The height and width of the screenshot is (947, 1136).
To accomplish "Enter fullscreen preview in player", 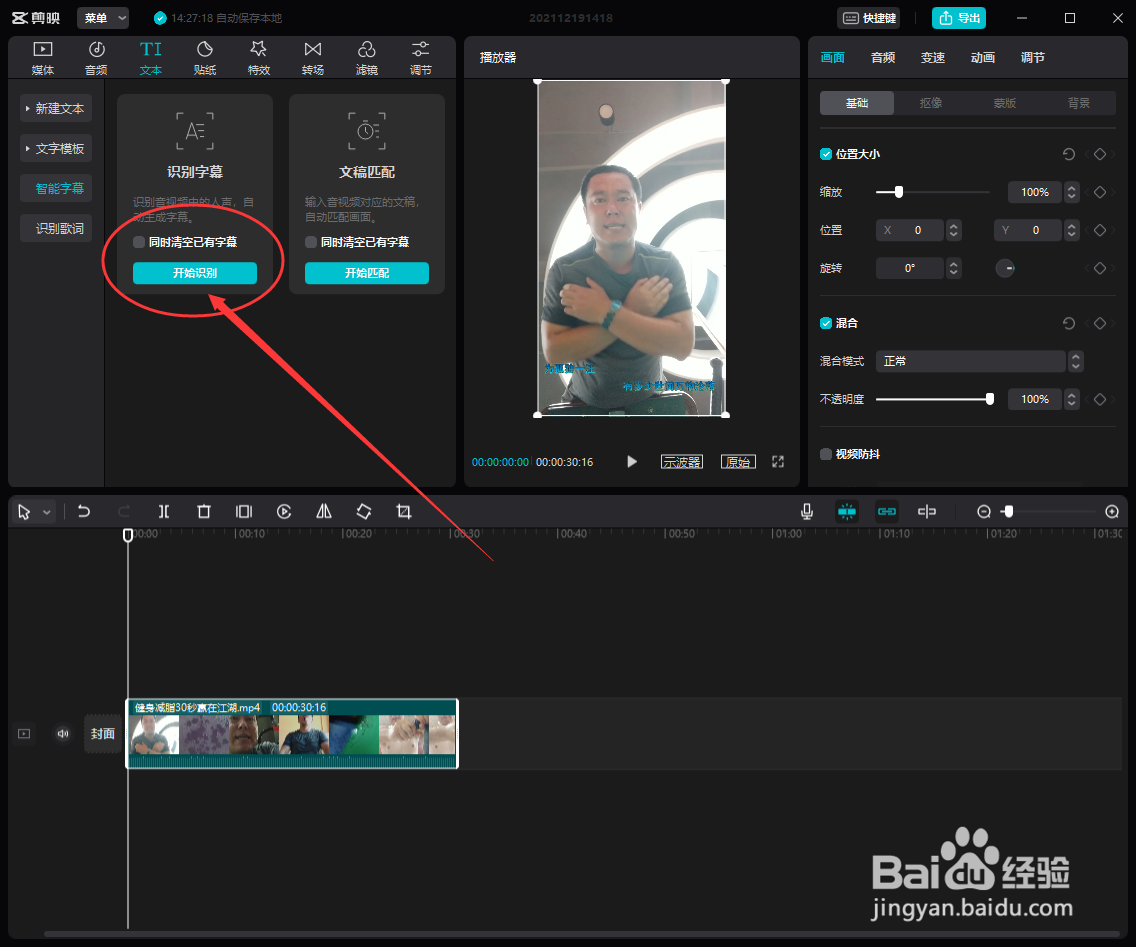I will click(778, 462).
